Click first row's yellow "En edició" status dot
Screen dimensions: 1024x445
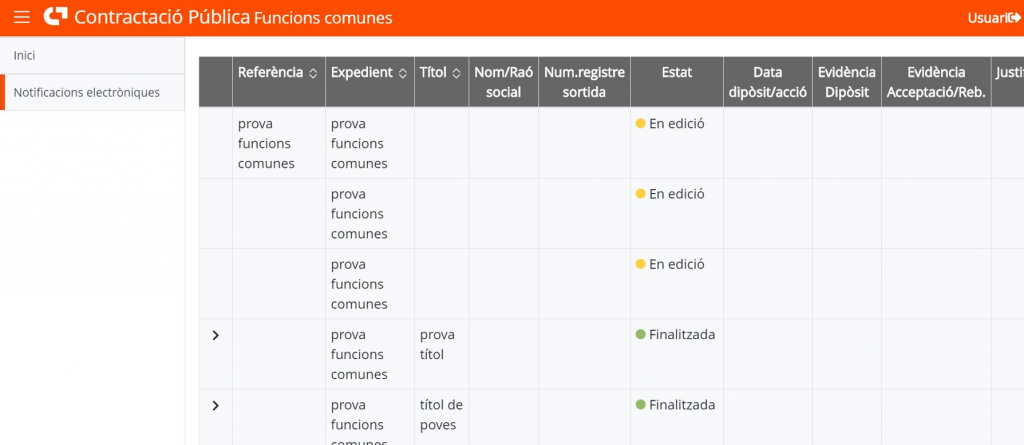(x=641, y=124)
